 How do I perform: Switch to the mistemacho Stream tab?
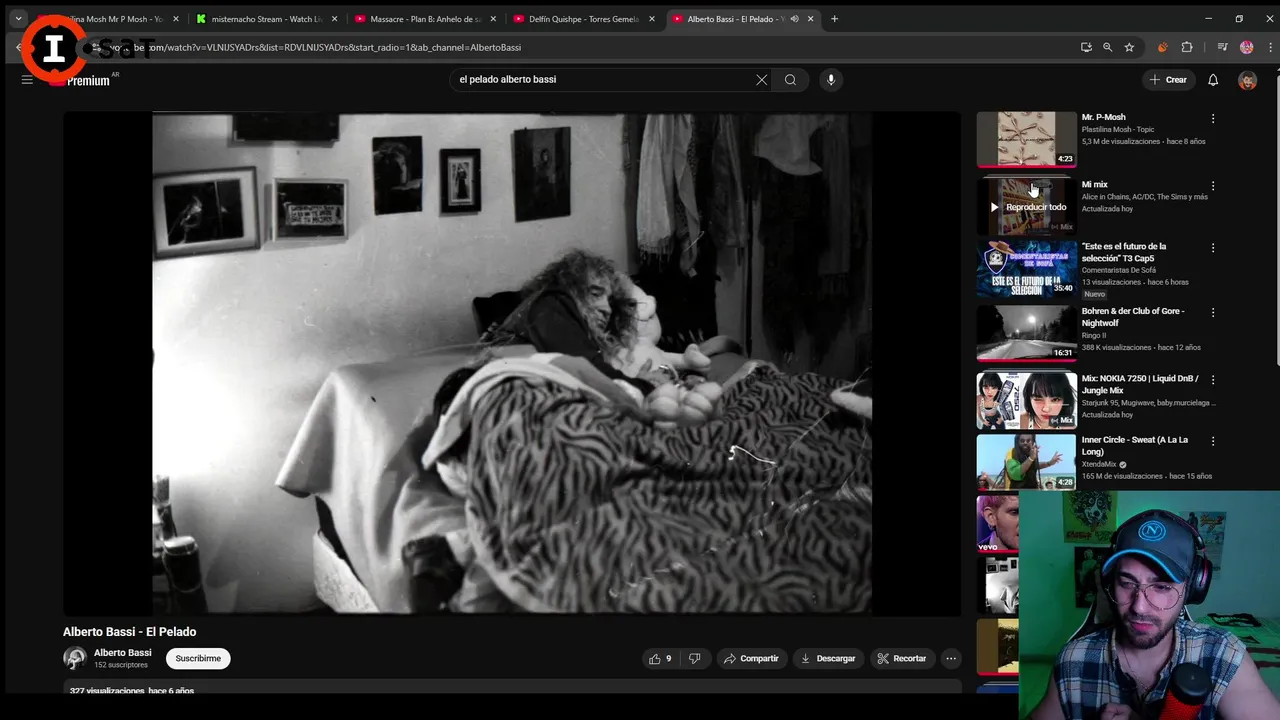[x=267, y=18]
